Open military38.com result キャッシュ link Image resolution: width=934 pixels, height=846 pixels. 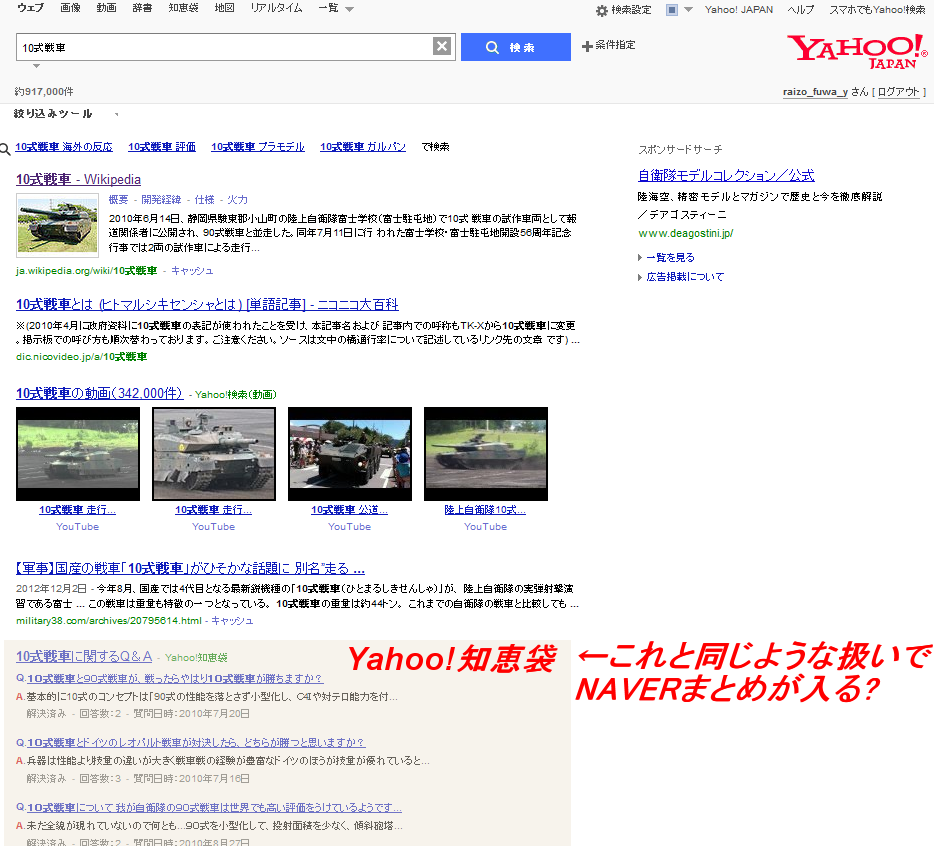click(232, 621)
